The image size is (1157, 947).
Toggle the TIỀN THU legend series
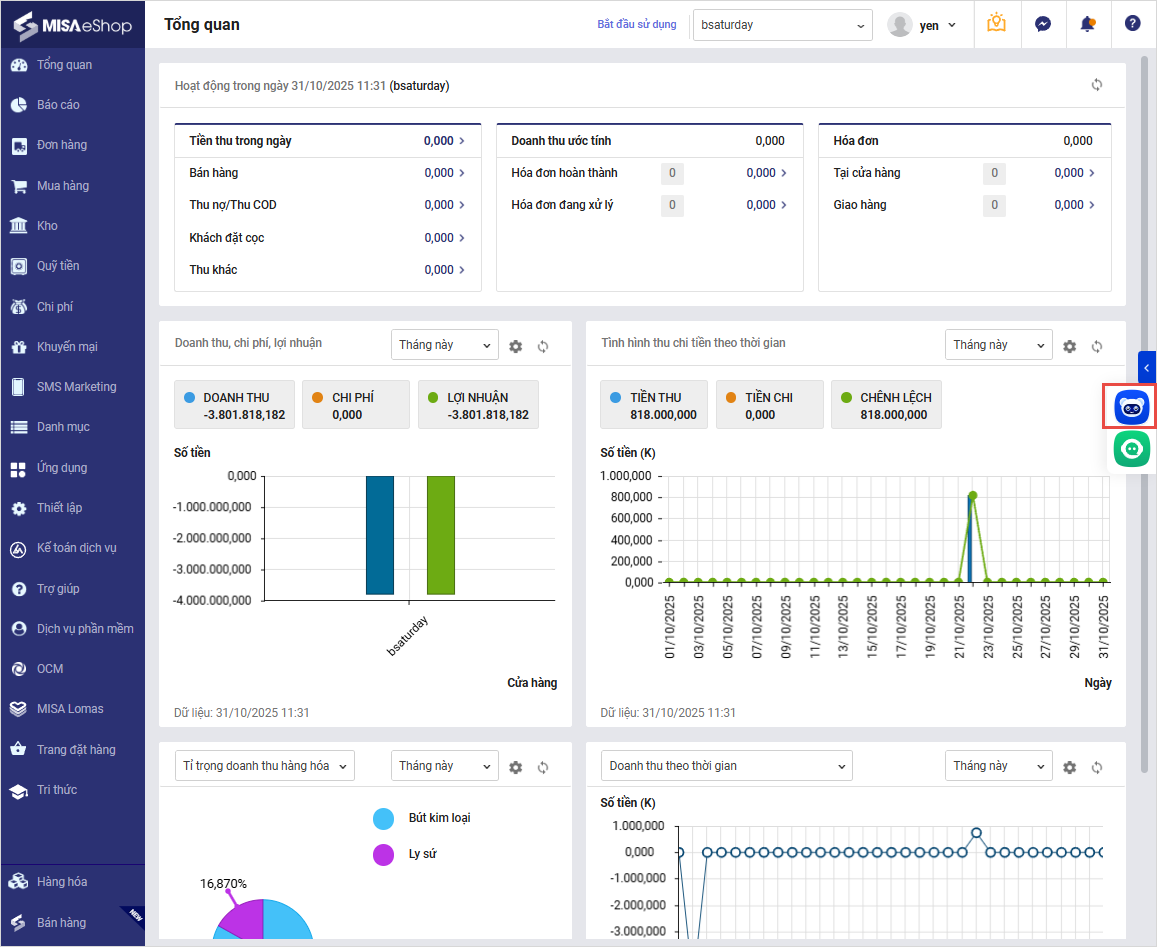point(654,405)
